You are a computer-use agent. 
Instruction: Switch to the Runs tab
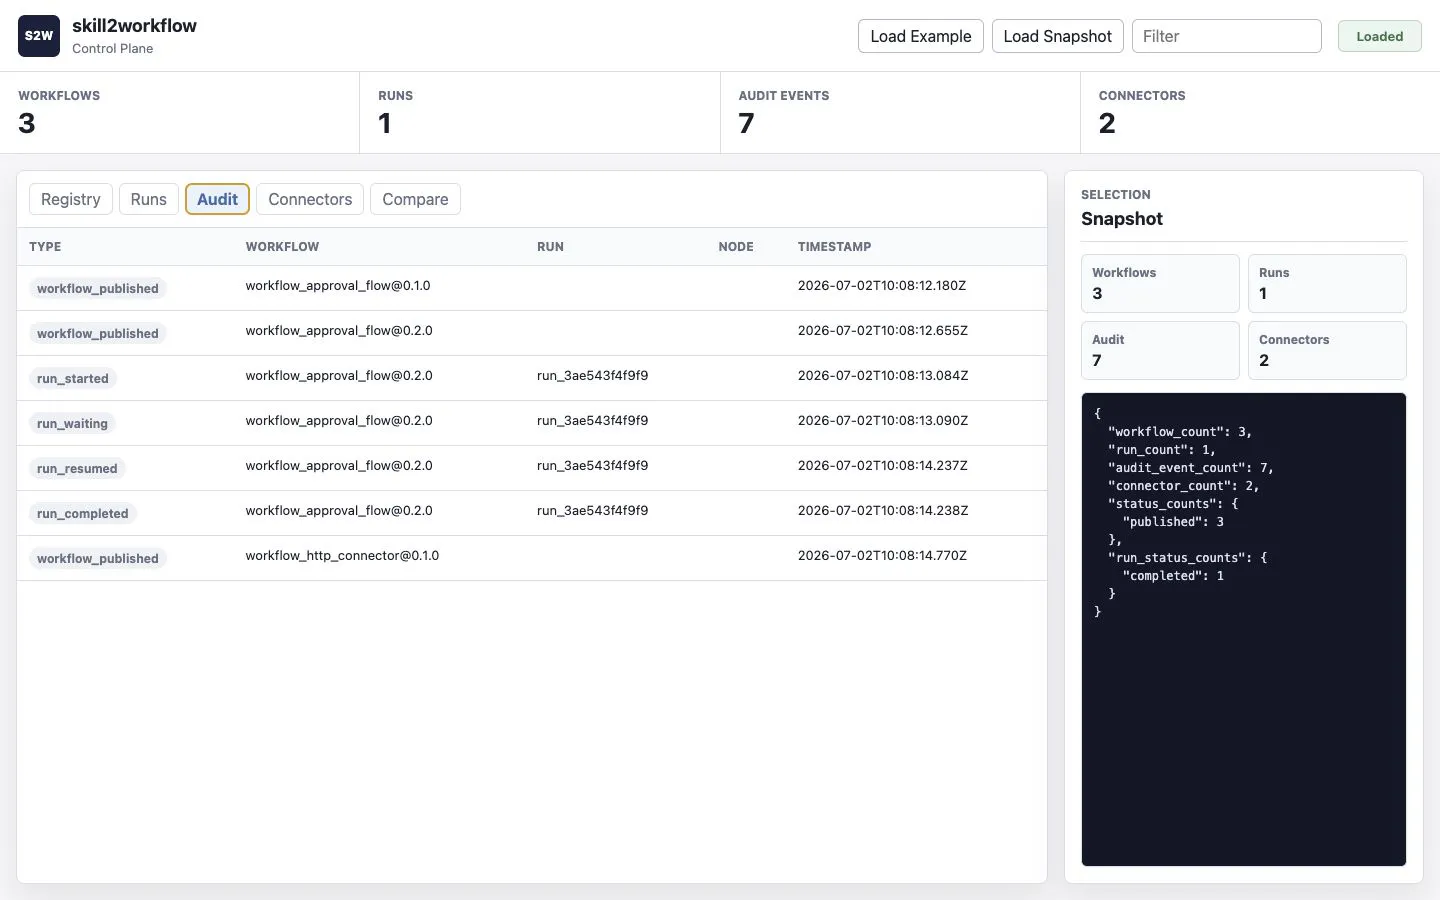click(149, 199)
